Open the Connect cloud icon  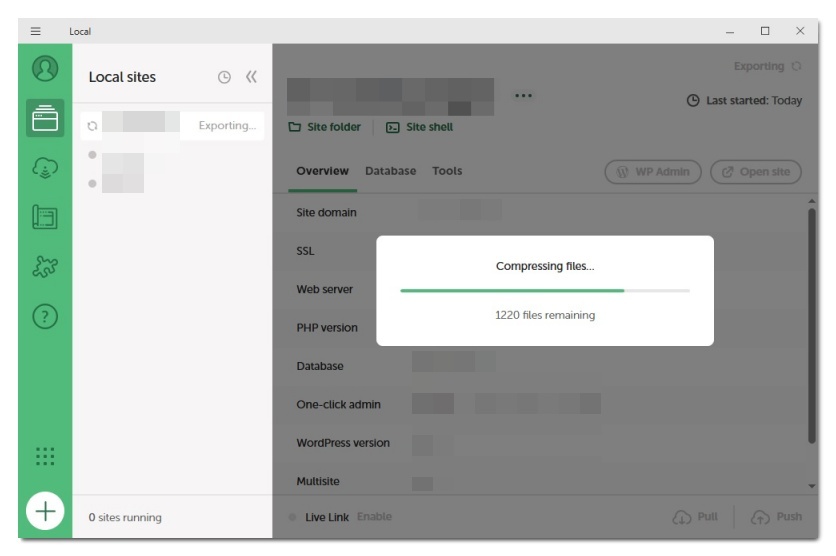45,168
